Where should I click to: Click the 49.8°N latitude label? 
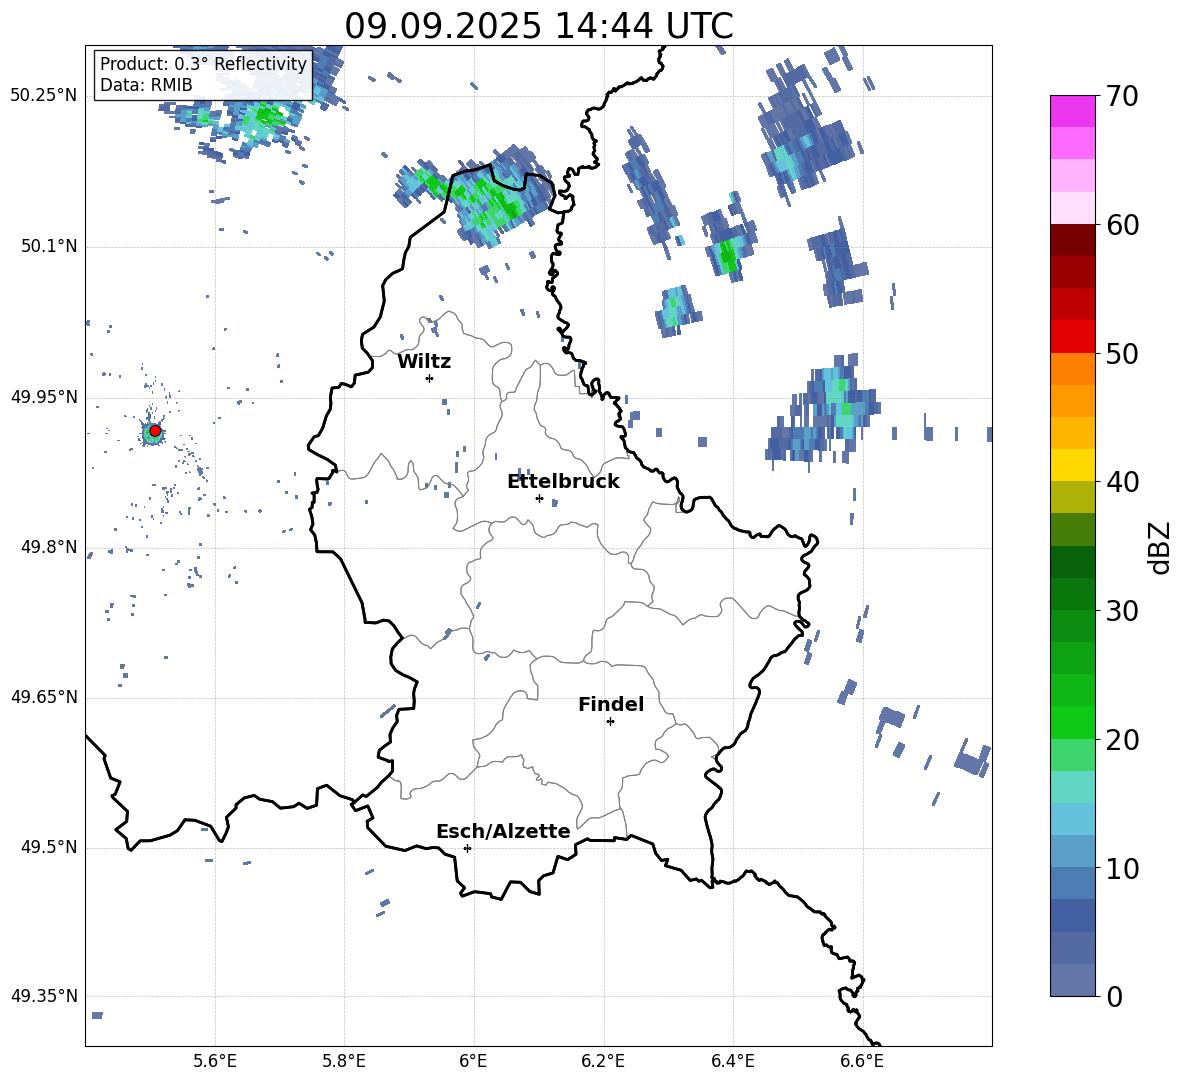[48, 547]
